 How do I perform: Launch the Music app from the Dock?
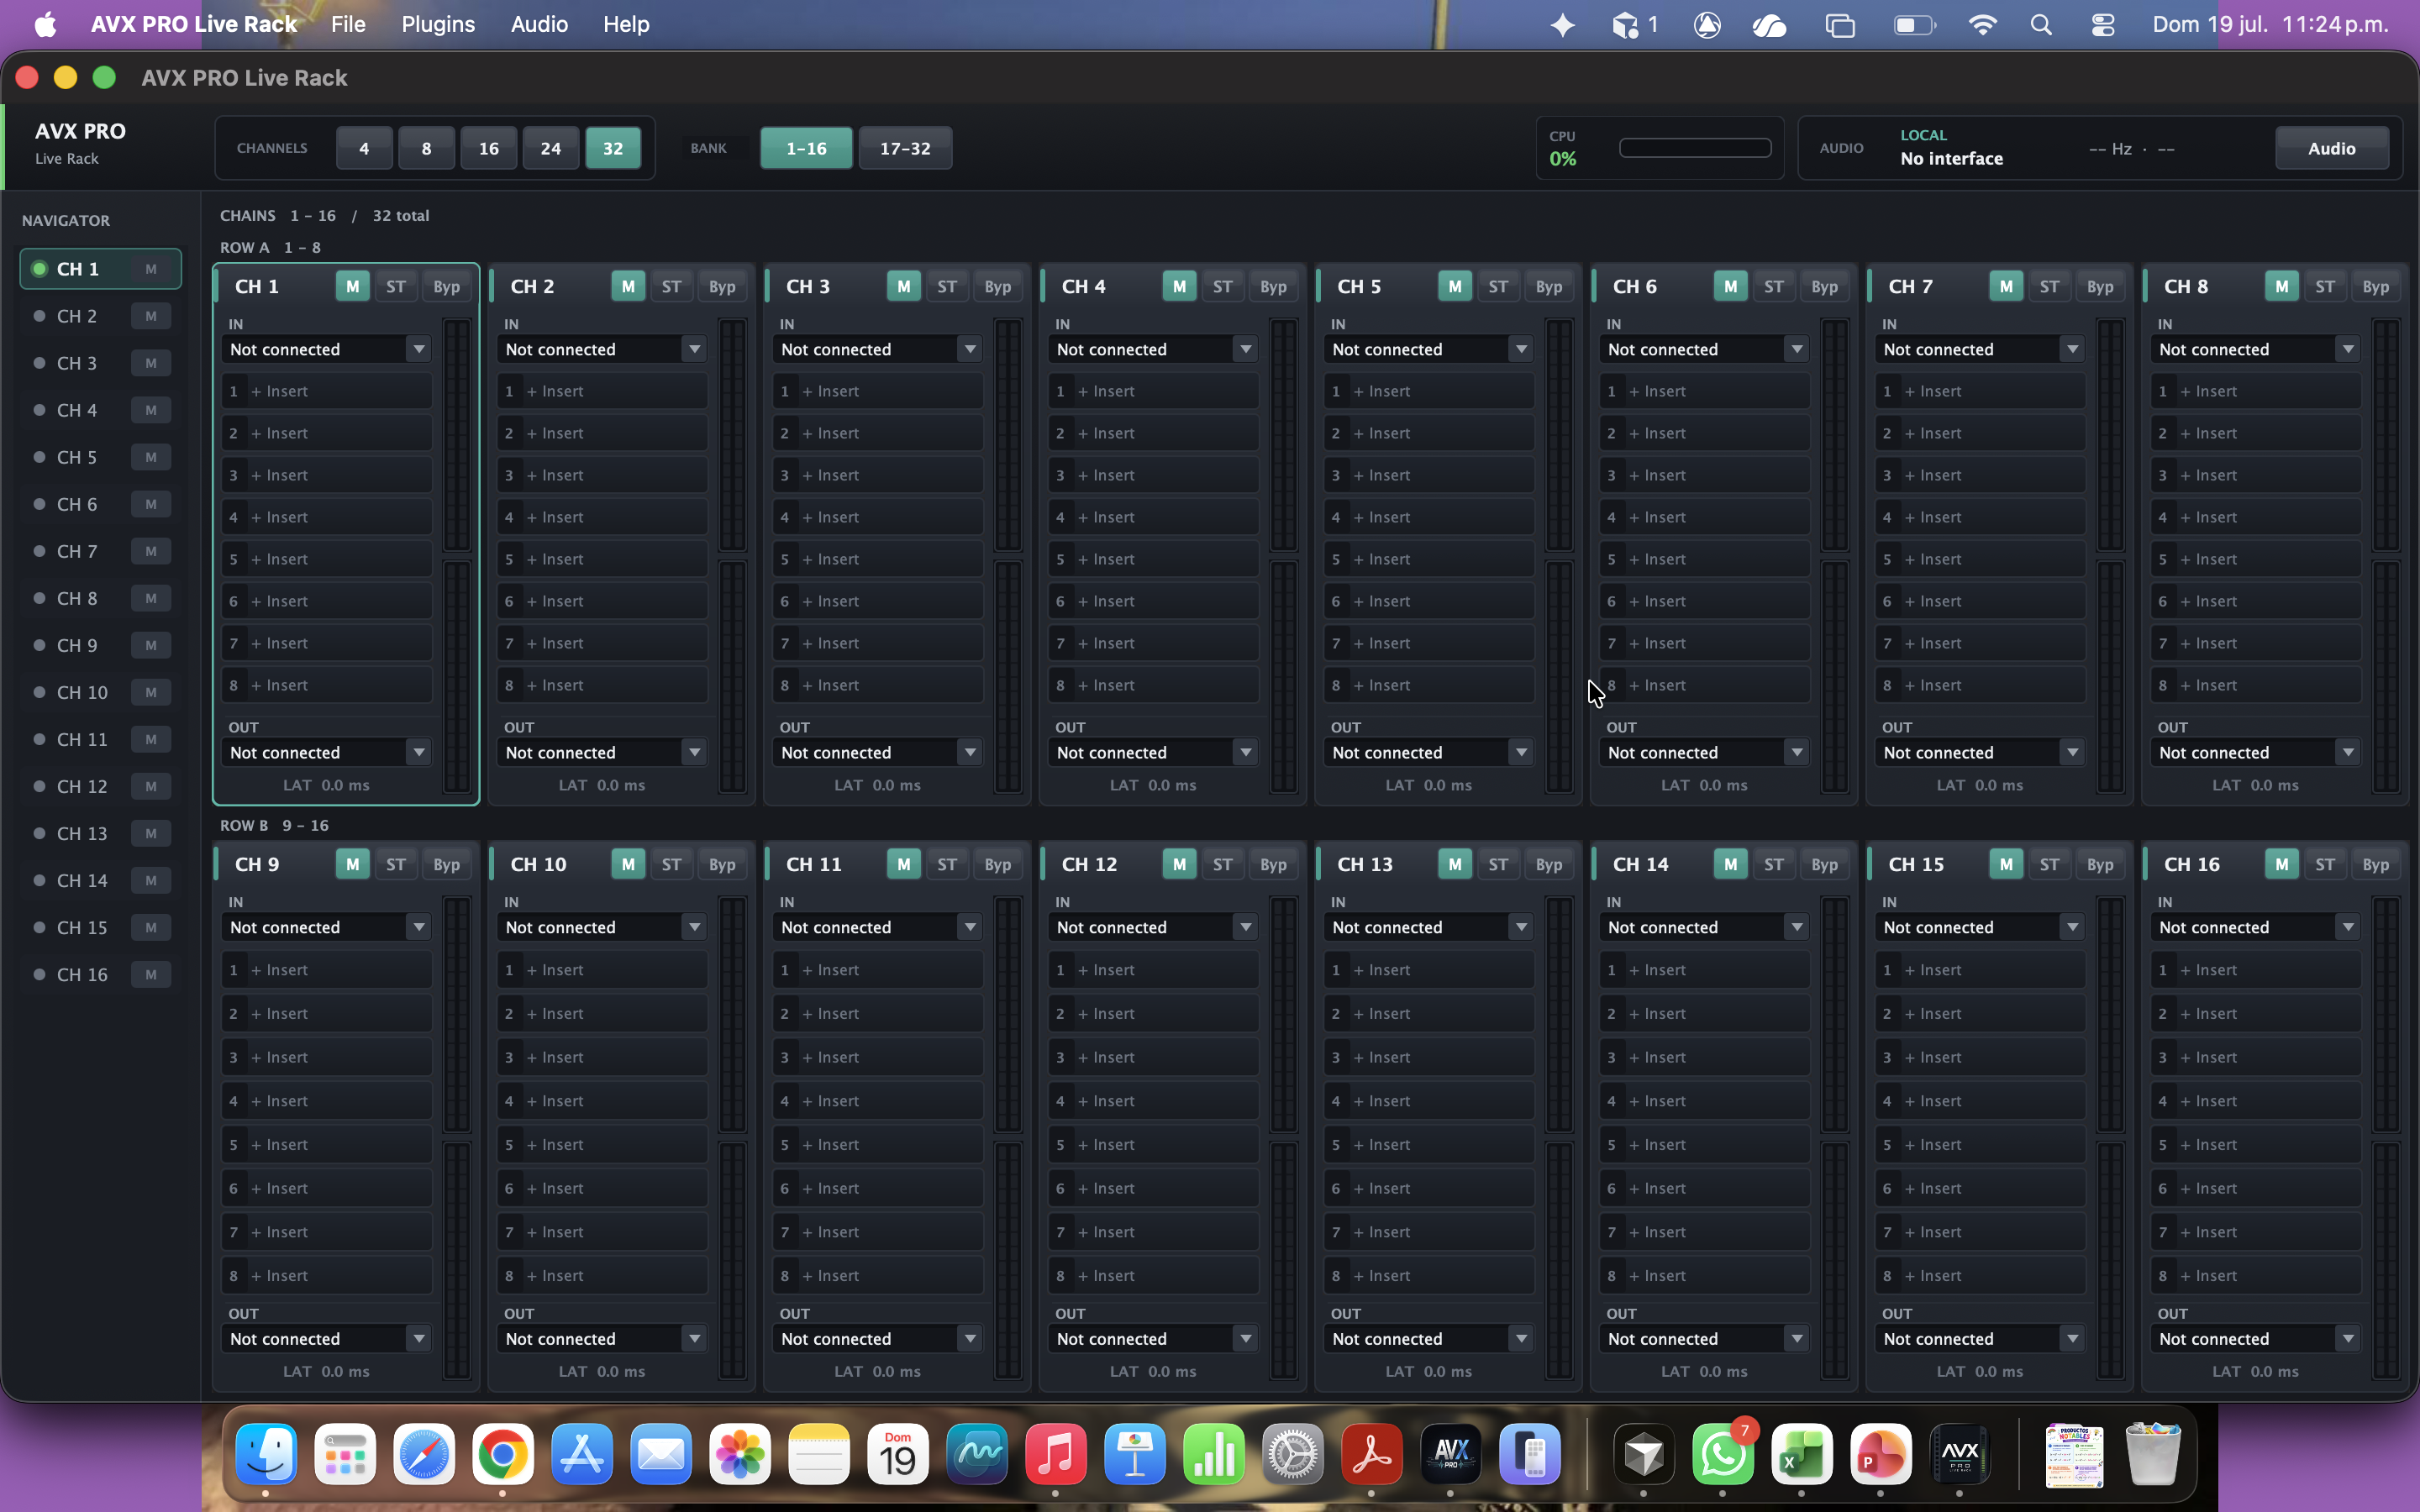[x=1056, y=1454]
